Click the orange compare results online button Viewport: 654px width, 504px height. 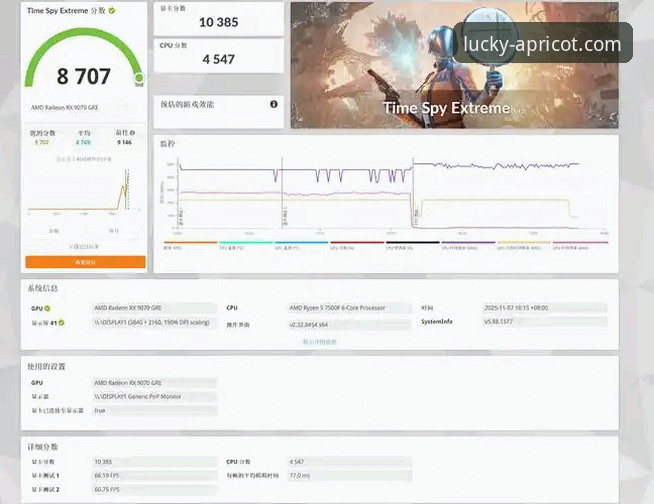coord(85,262)
